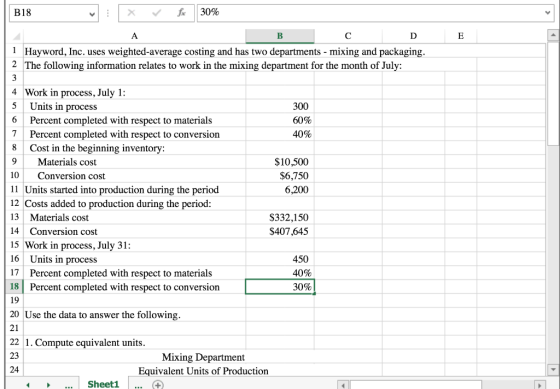560x389 pixels.
Task: Click horizontal scrollbar left arrow
Action: 343,385
